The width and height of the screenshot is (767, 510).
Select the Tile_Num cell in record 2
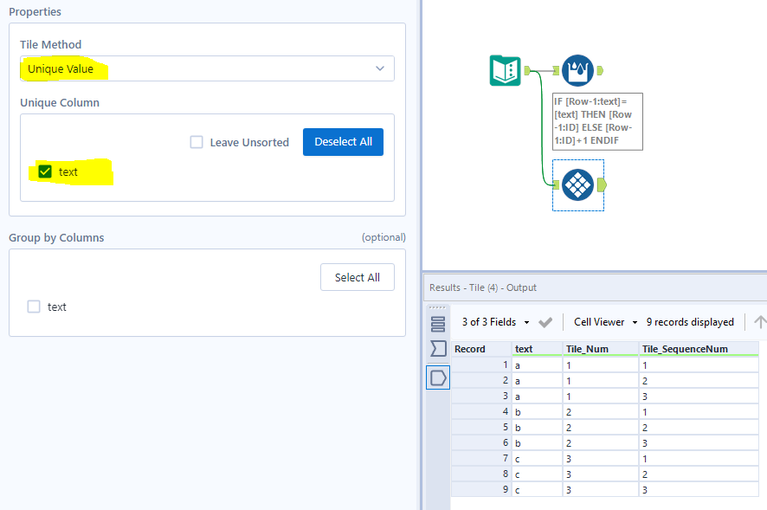pyautogui.click(x=601, y=381)
